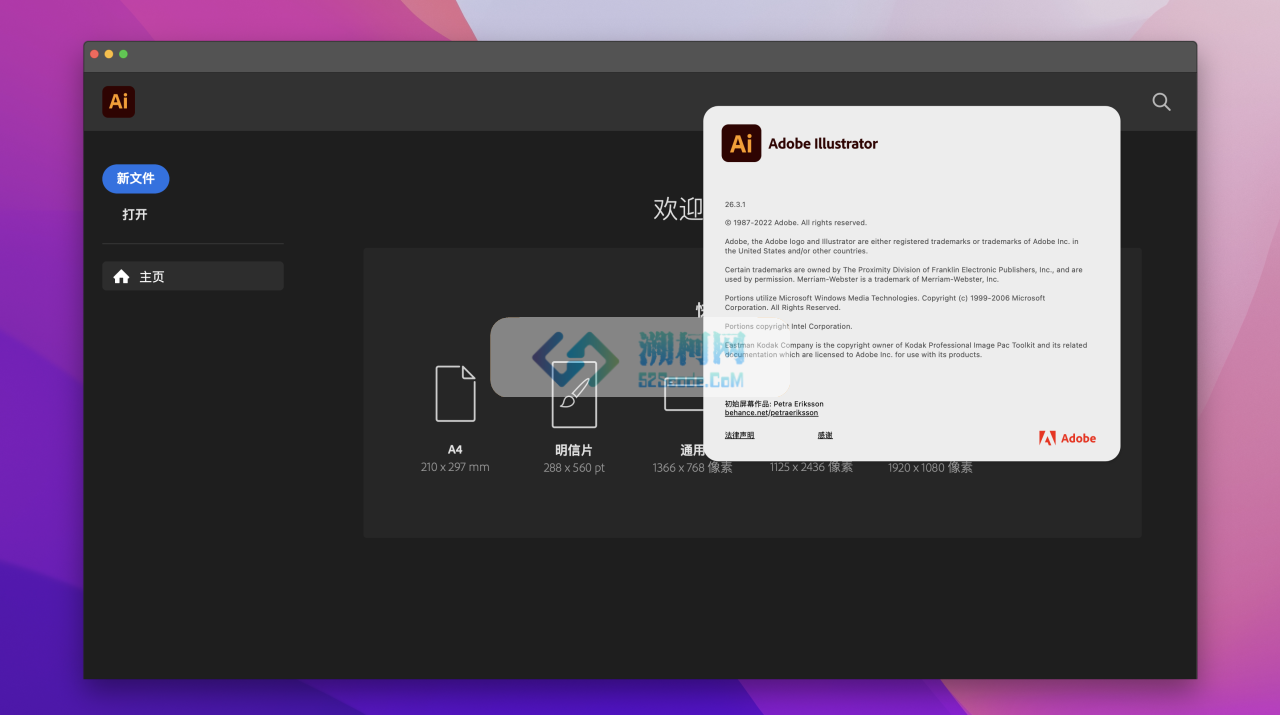Click the red Adobe logo in the About dialog
Viewport: 1280px width, 715px height.
1067,438
